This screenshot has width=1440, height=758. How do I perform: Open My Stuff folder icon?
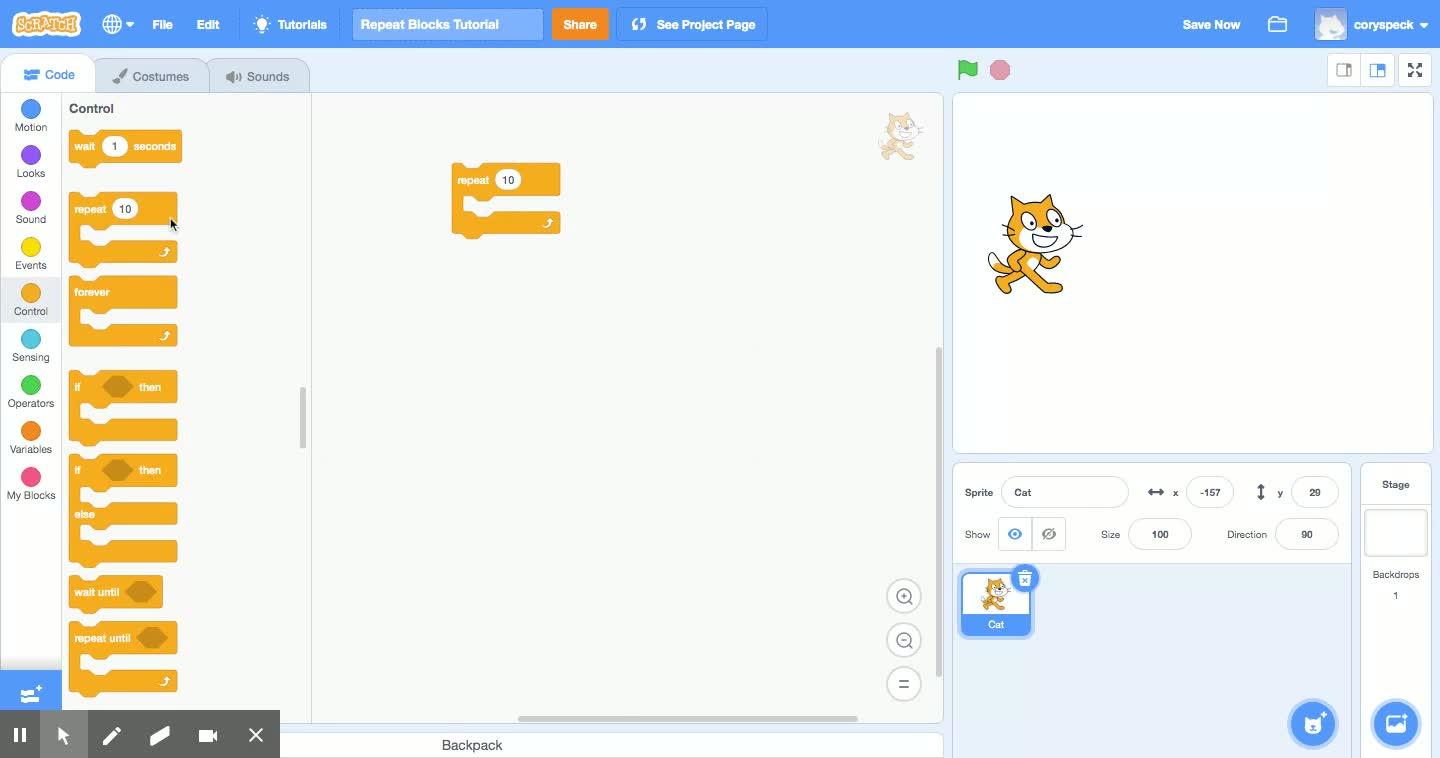1277,24
